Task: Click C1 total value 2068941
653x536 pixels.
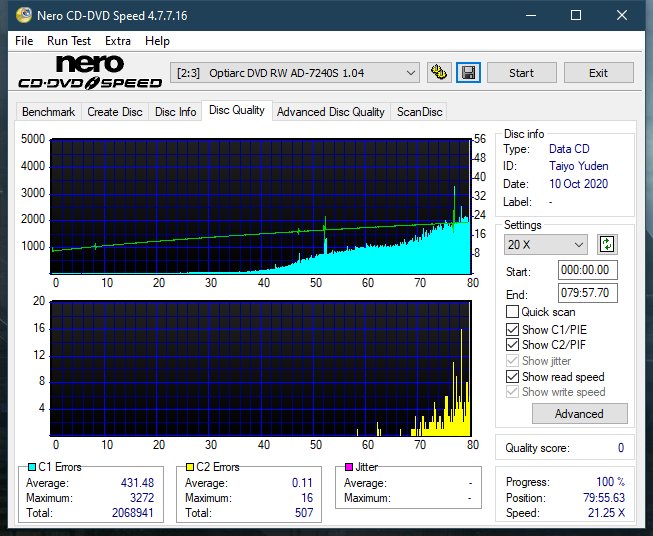Action: (x=132, y=513)
